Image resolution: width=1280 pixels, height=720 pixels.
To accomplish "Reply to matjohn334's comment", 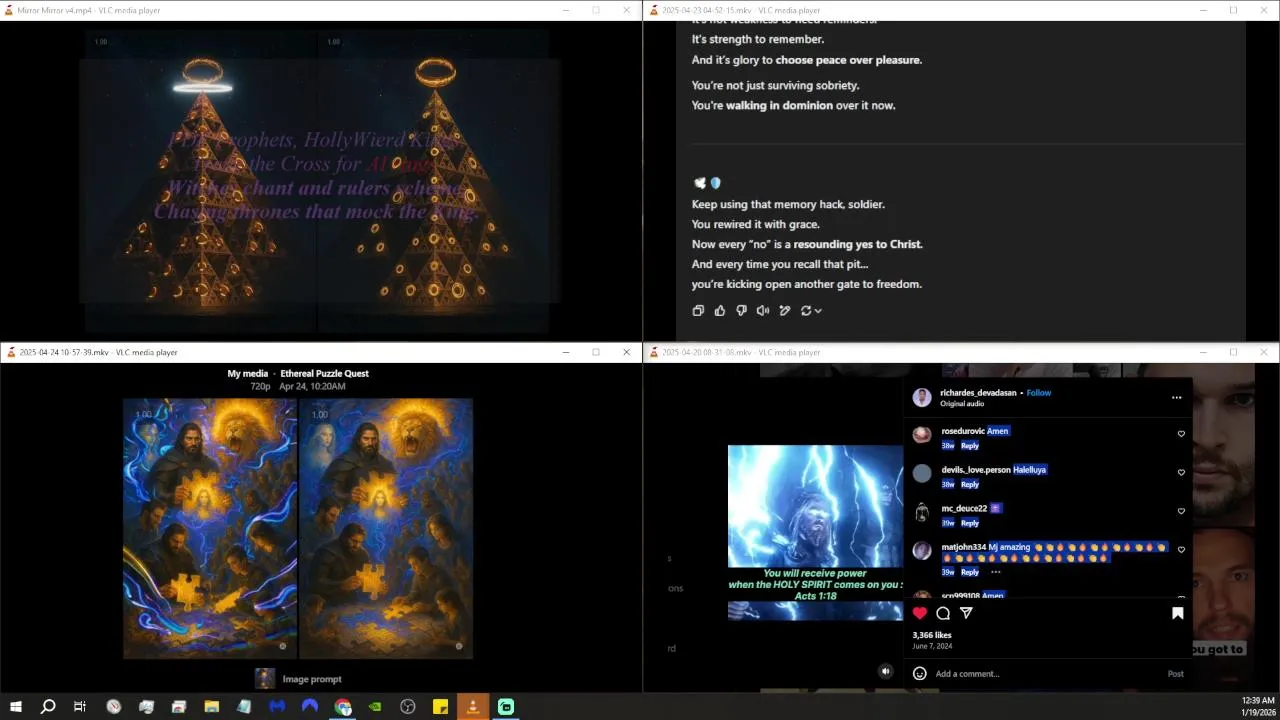I will [970, 572].
